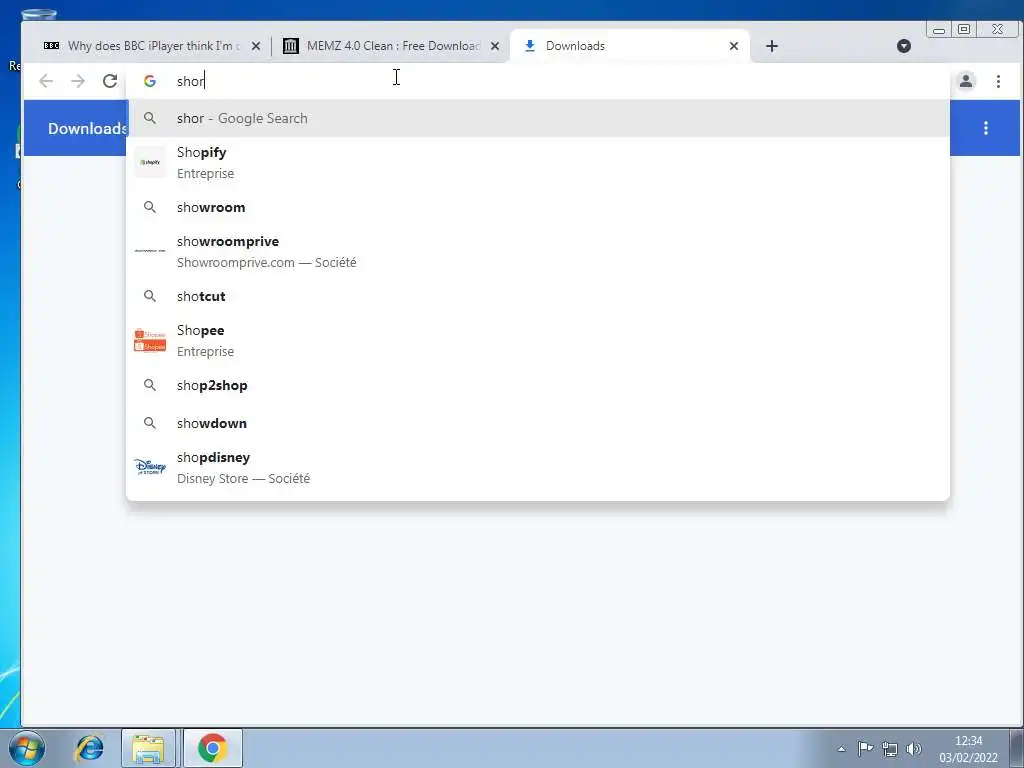
Task: Pick the 'showroom' search suggestion
Action: point(538,207)
